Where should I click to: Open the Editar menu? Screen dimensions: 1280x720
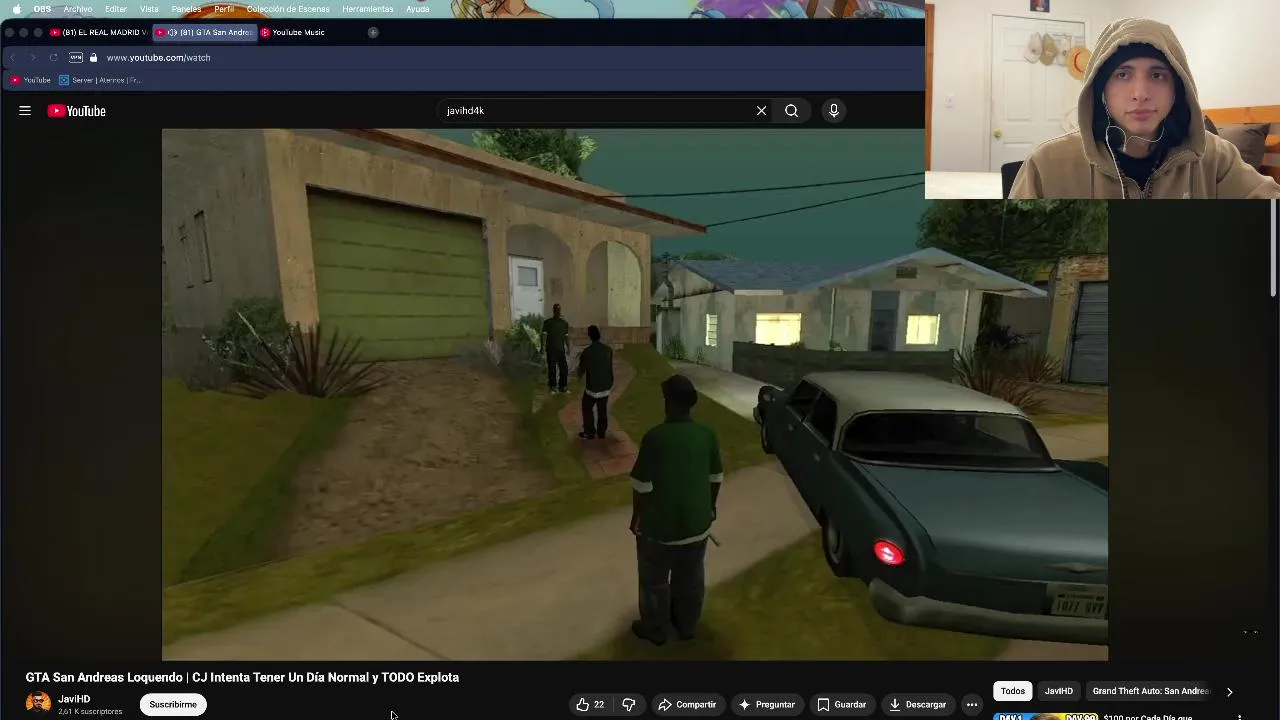116,9
